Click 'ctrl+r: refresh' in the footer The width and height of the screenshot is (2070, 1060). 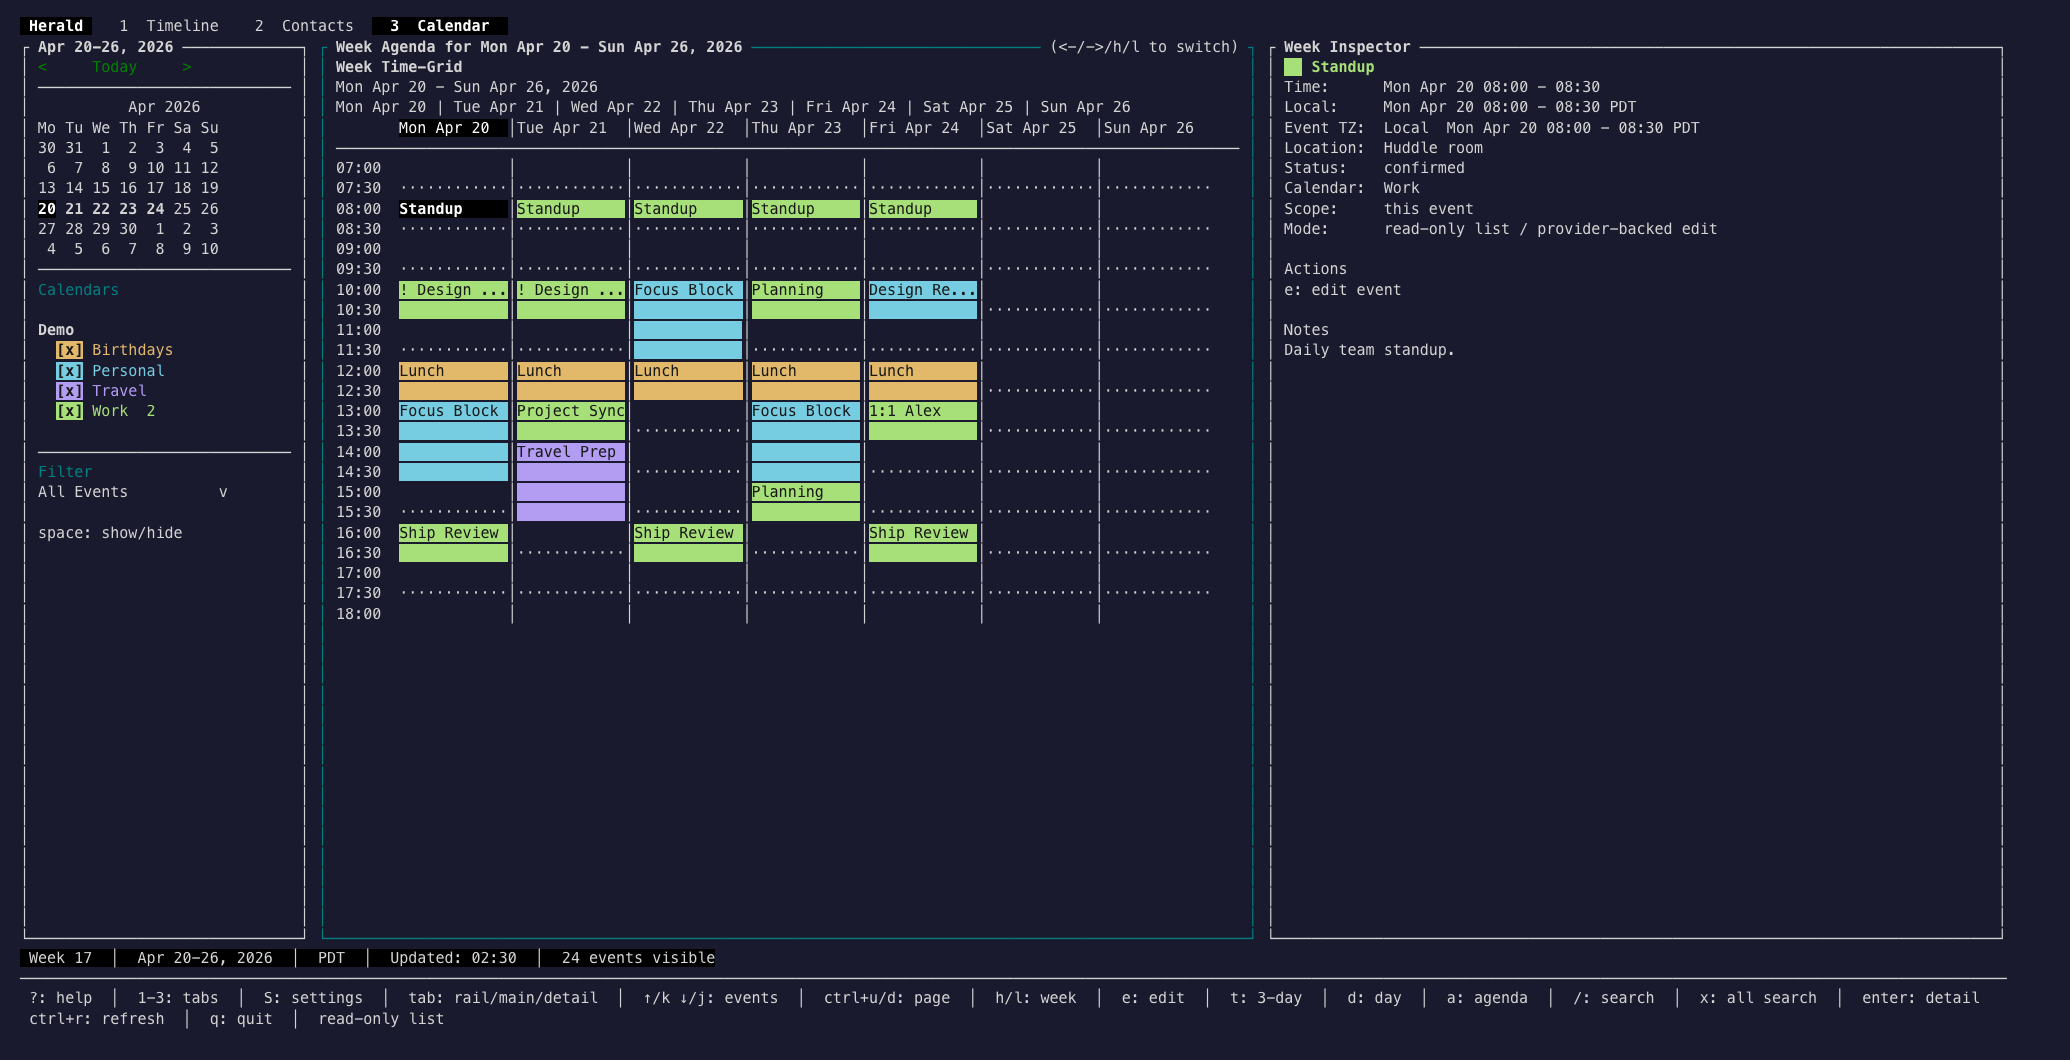point(97,1019)
